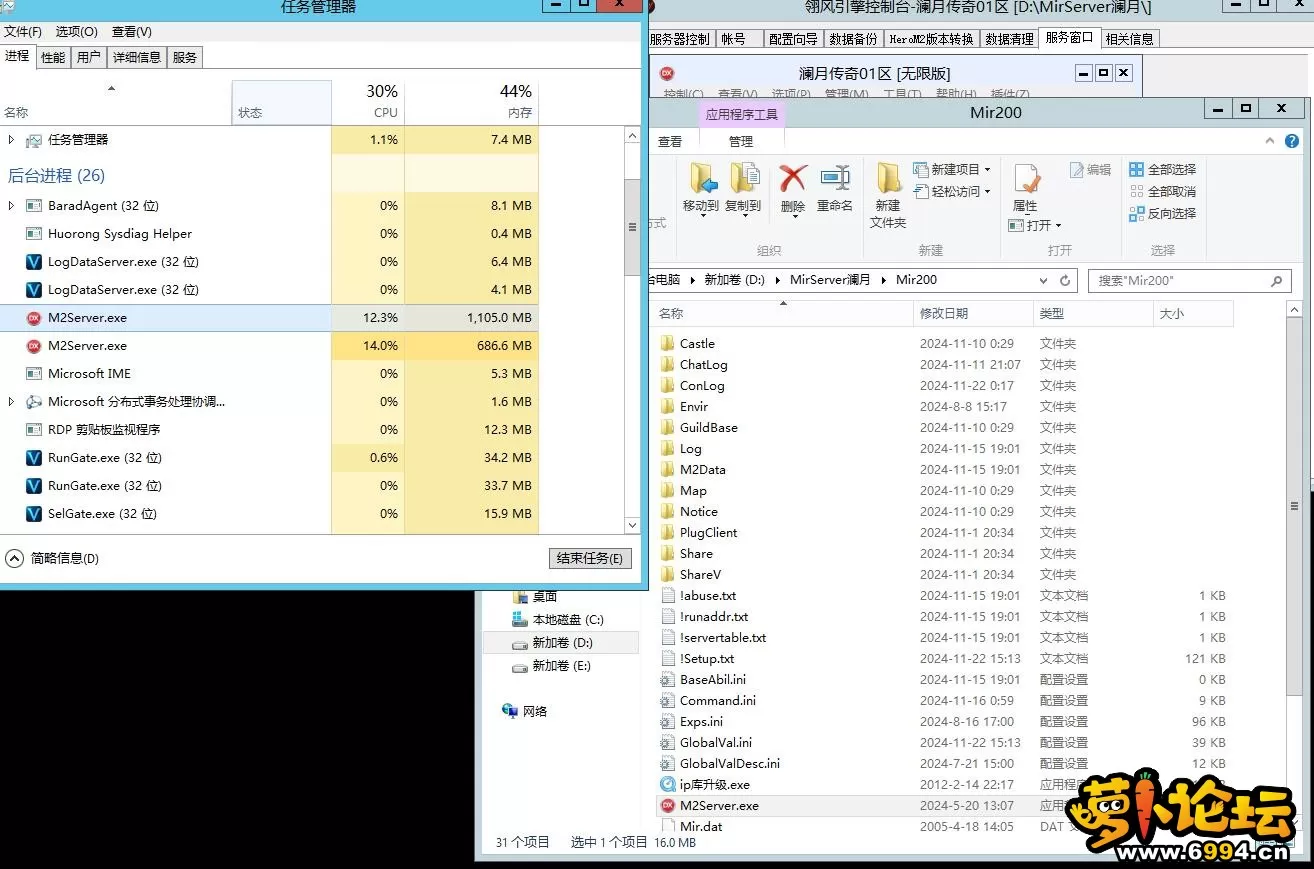1314x869 pixels.
Task: Click the refresh icon beside the address bar
Action: click(x=1065, y=281)
